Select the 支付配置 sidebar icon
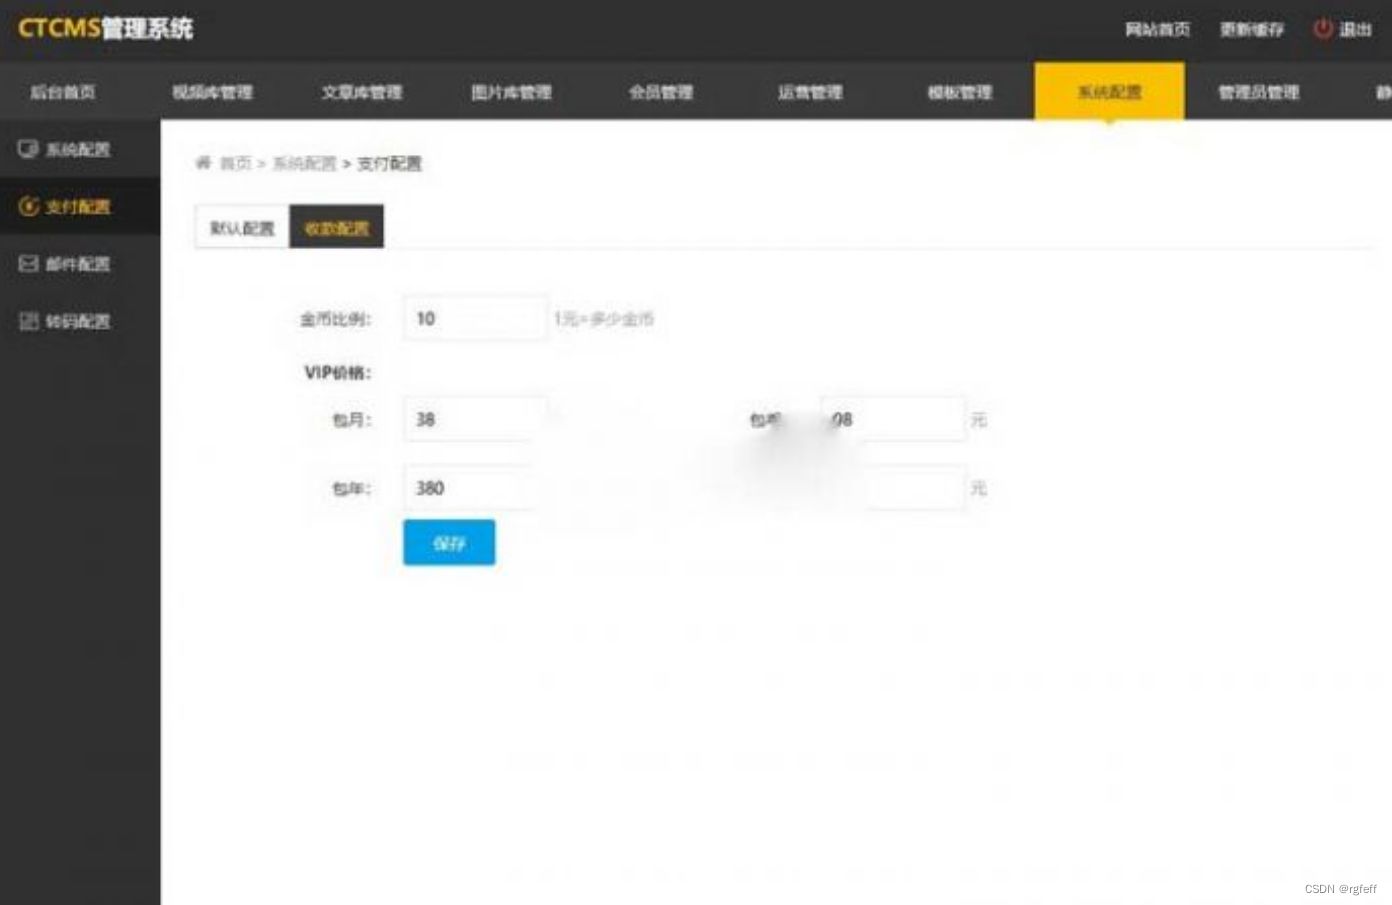The height and width of the screenshot is (905, 1392). (x=28, y=207)
